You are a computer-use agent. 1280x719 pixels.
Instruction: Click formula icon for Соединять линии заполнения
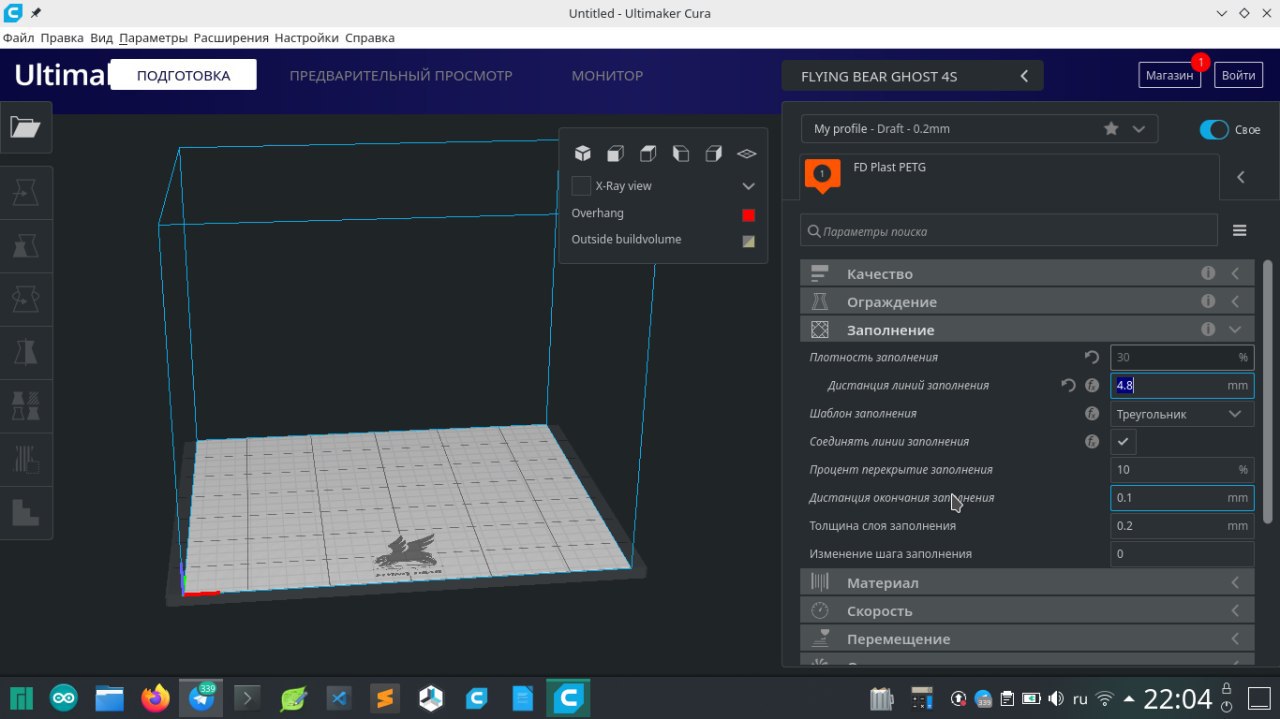point(1092,441)
